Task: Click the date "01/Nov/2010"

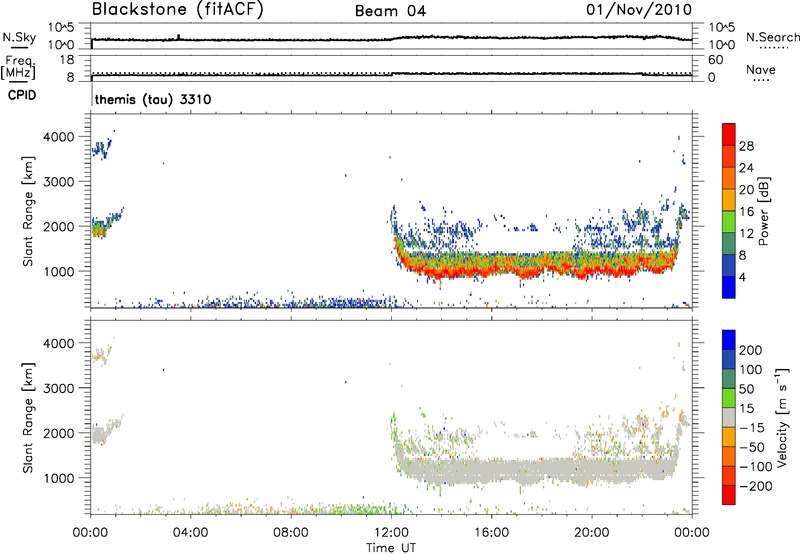Action: point(639,9)
